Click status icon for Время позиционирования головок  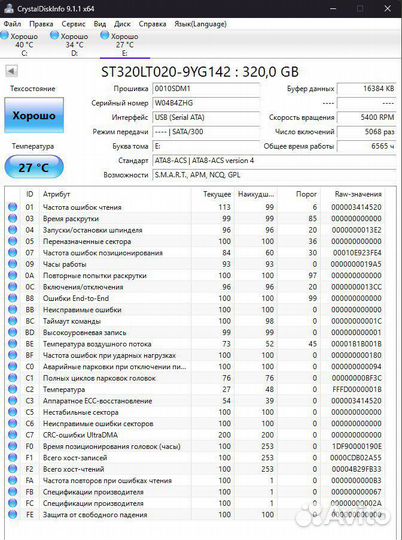[12, 446]
